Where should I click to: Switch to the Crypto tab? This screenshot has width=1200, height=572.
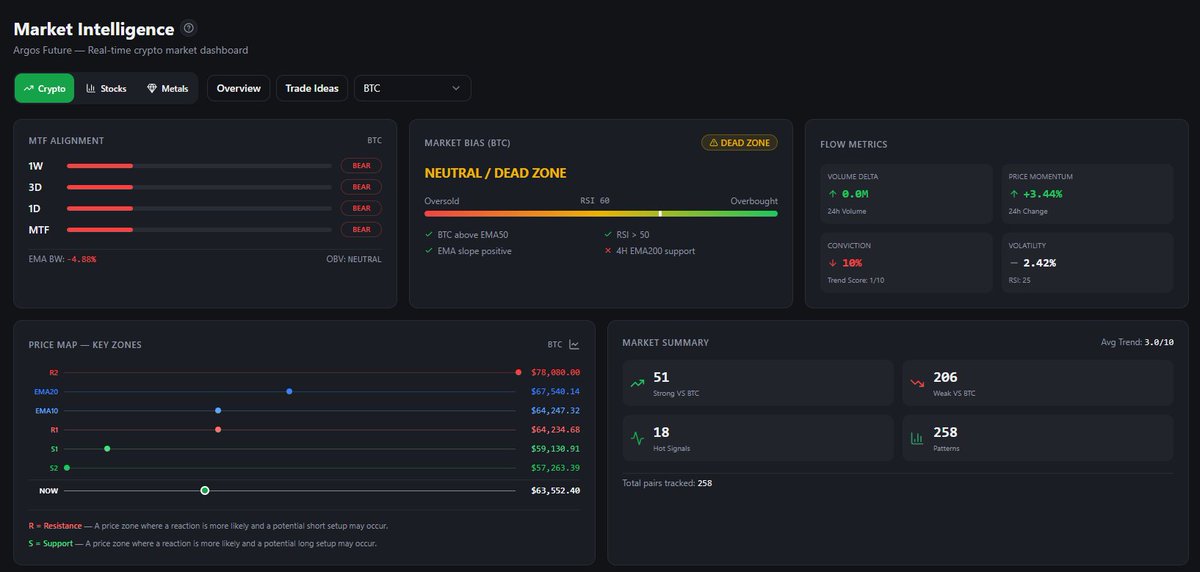click(45, 88)
